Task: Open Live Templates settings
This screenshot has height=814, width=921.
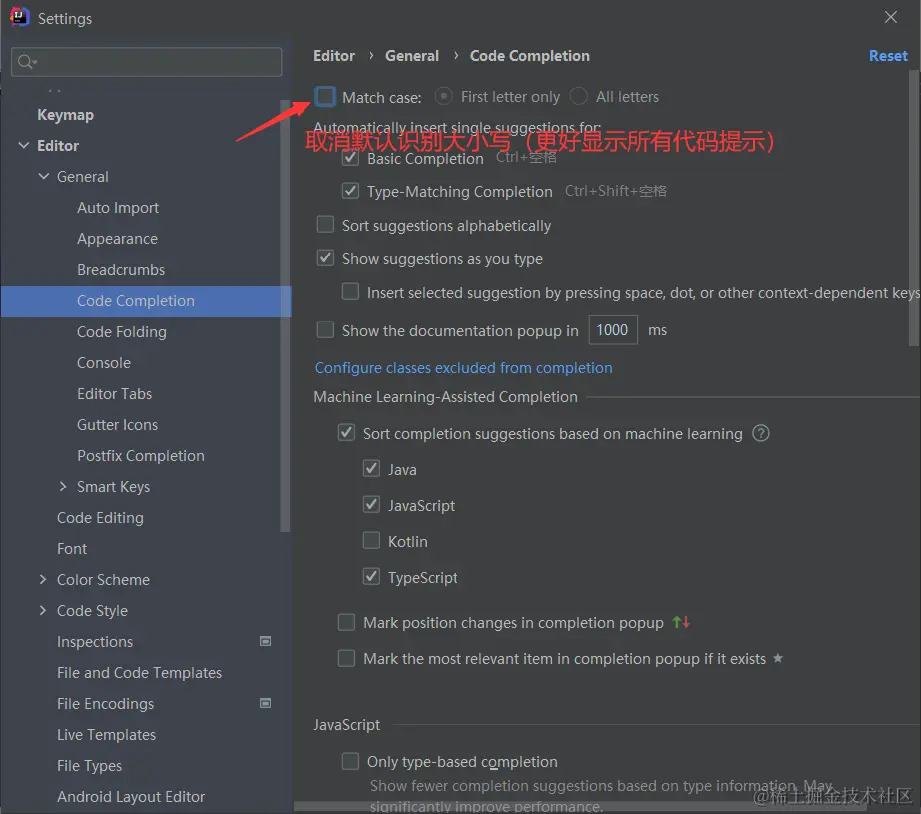Action: tap(106, 735)
